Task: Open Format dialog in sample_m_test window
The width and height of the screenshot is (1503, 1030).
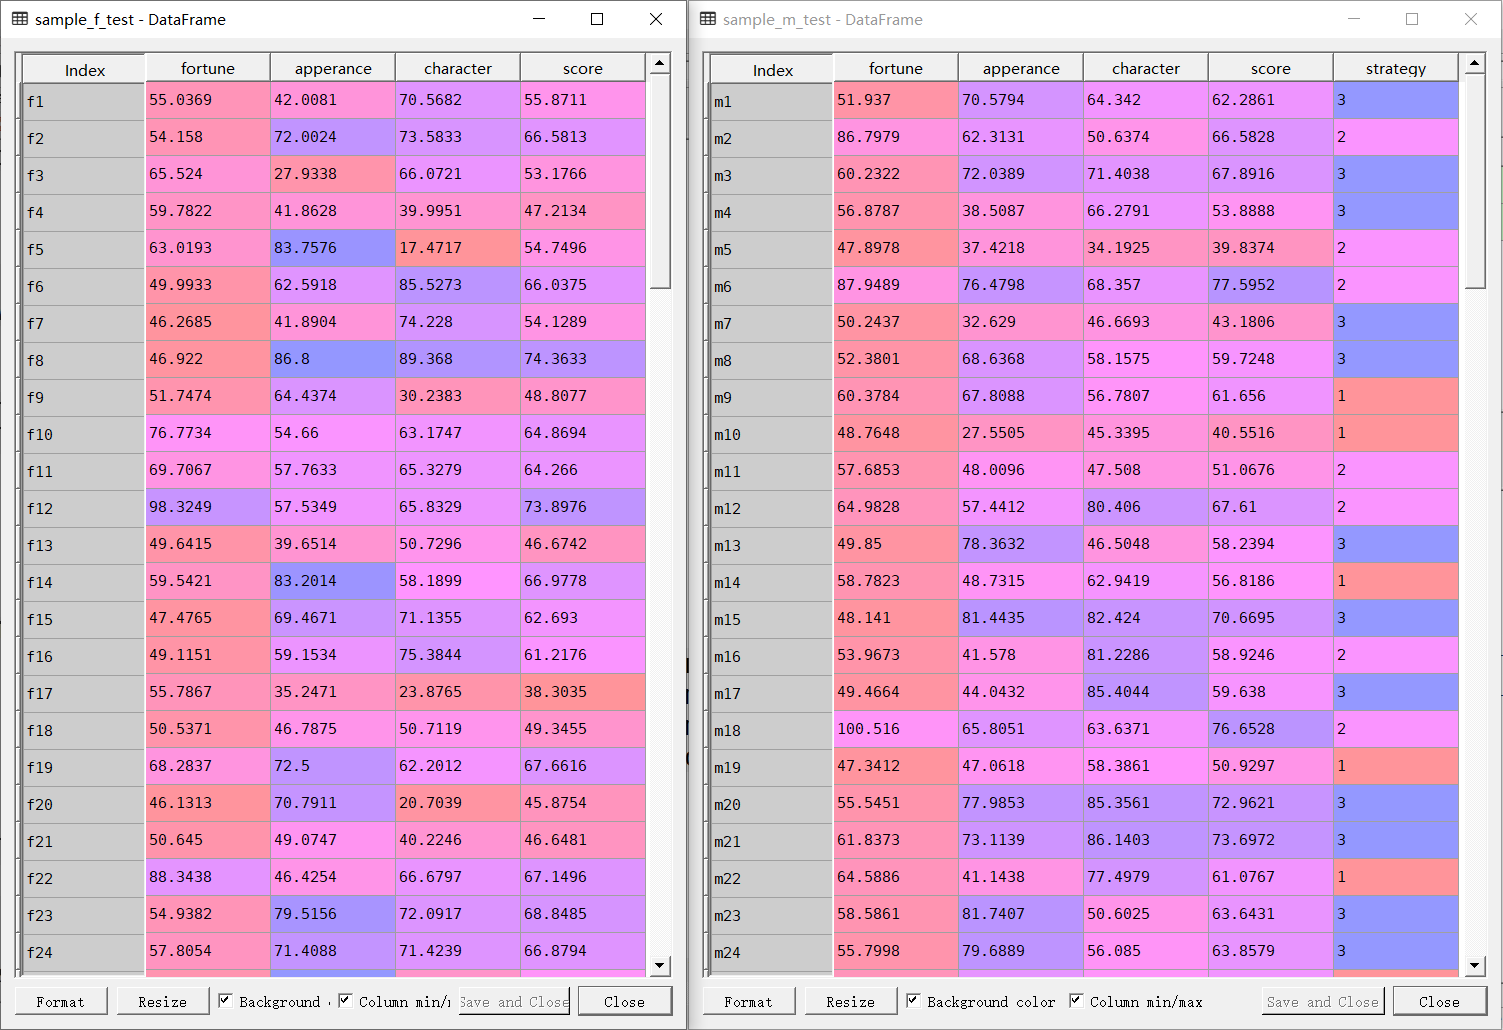Action: coord(748,1001)
